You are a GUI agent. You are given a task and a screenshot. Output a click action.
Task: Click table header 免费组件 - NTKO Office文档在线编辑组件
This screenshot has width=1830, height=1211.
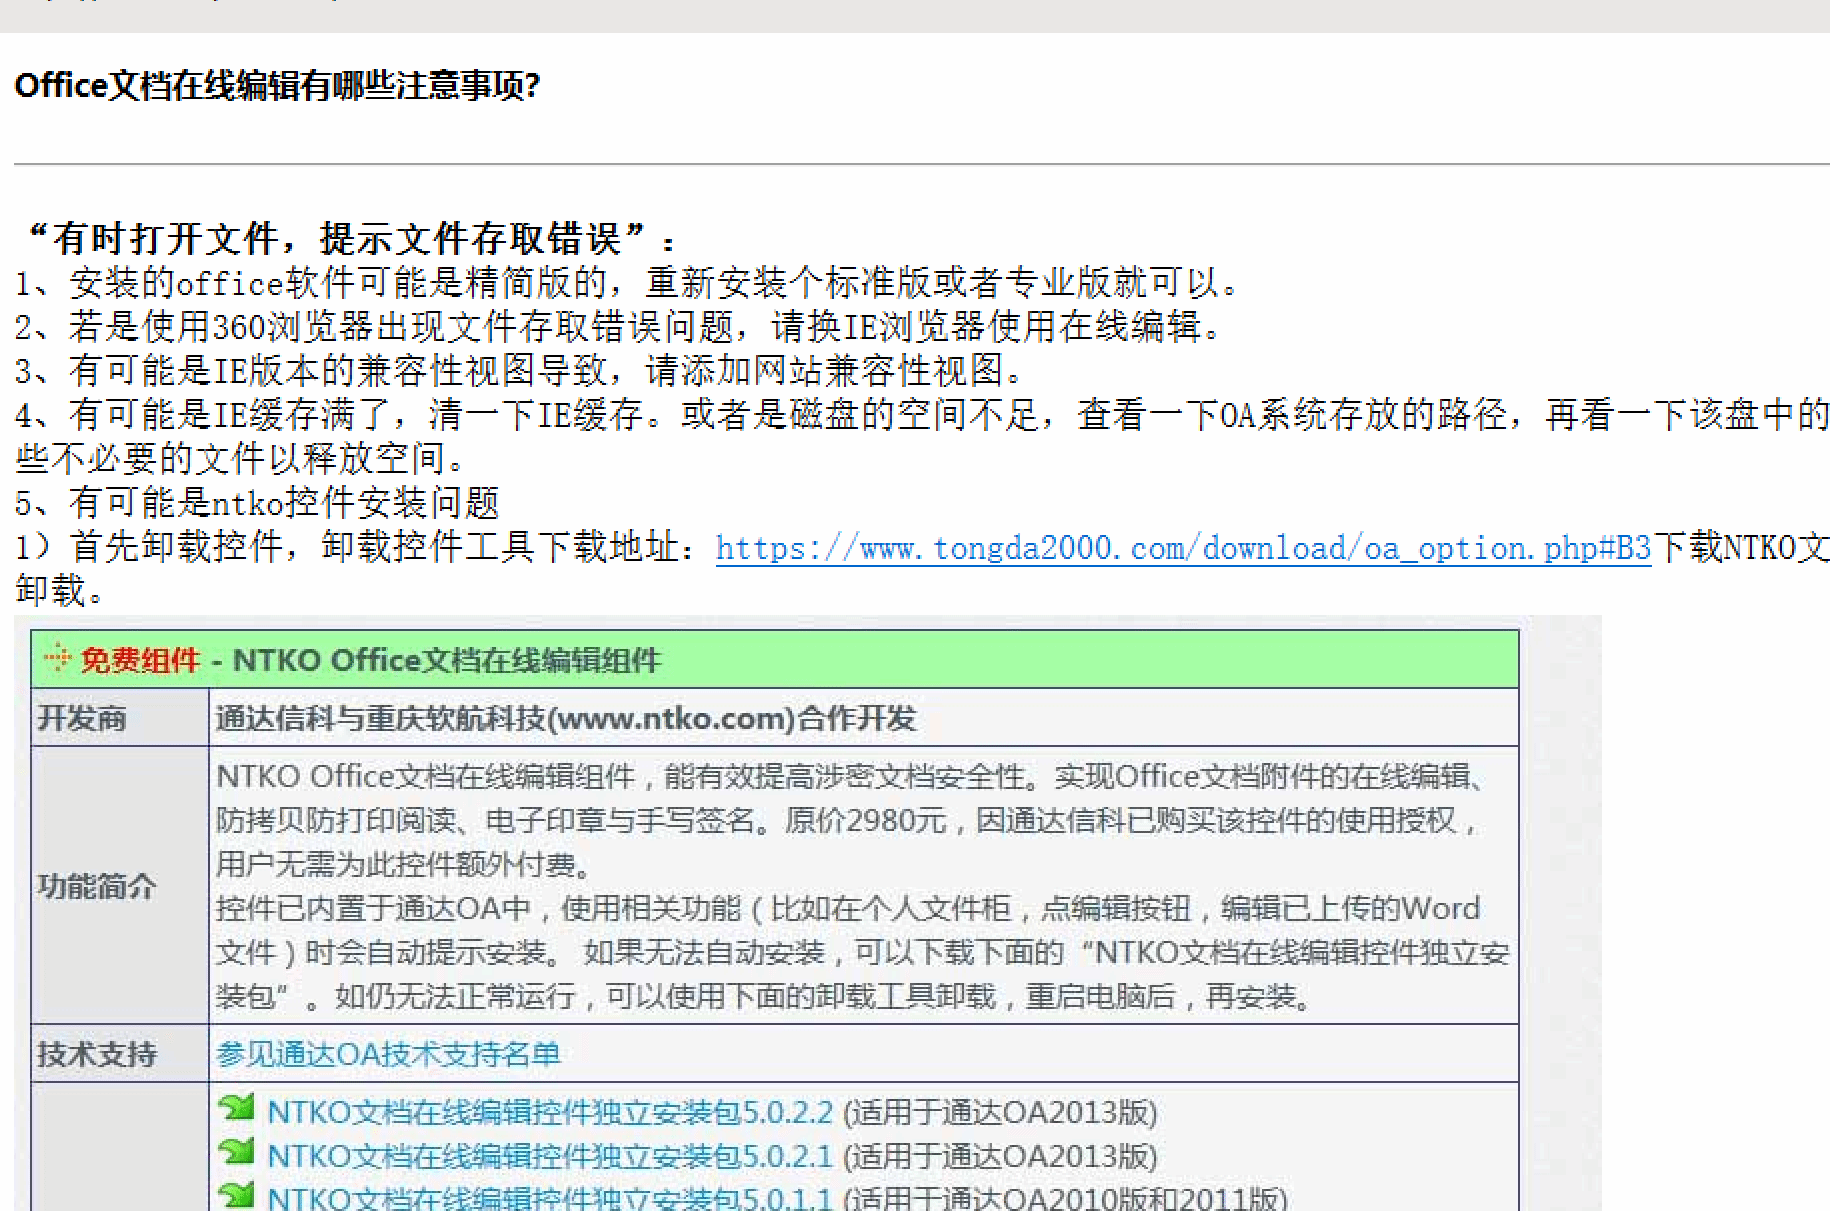coord(775,660)
